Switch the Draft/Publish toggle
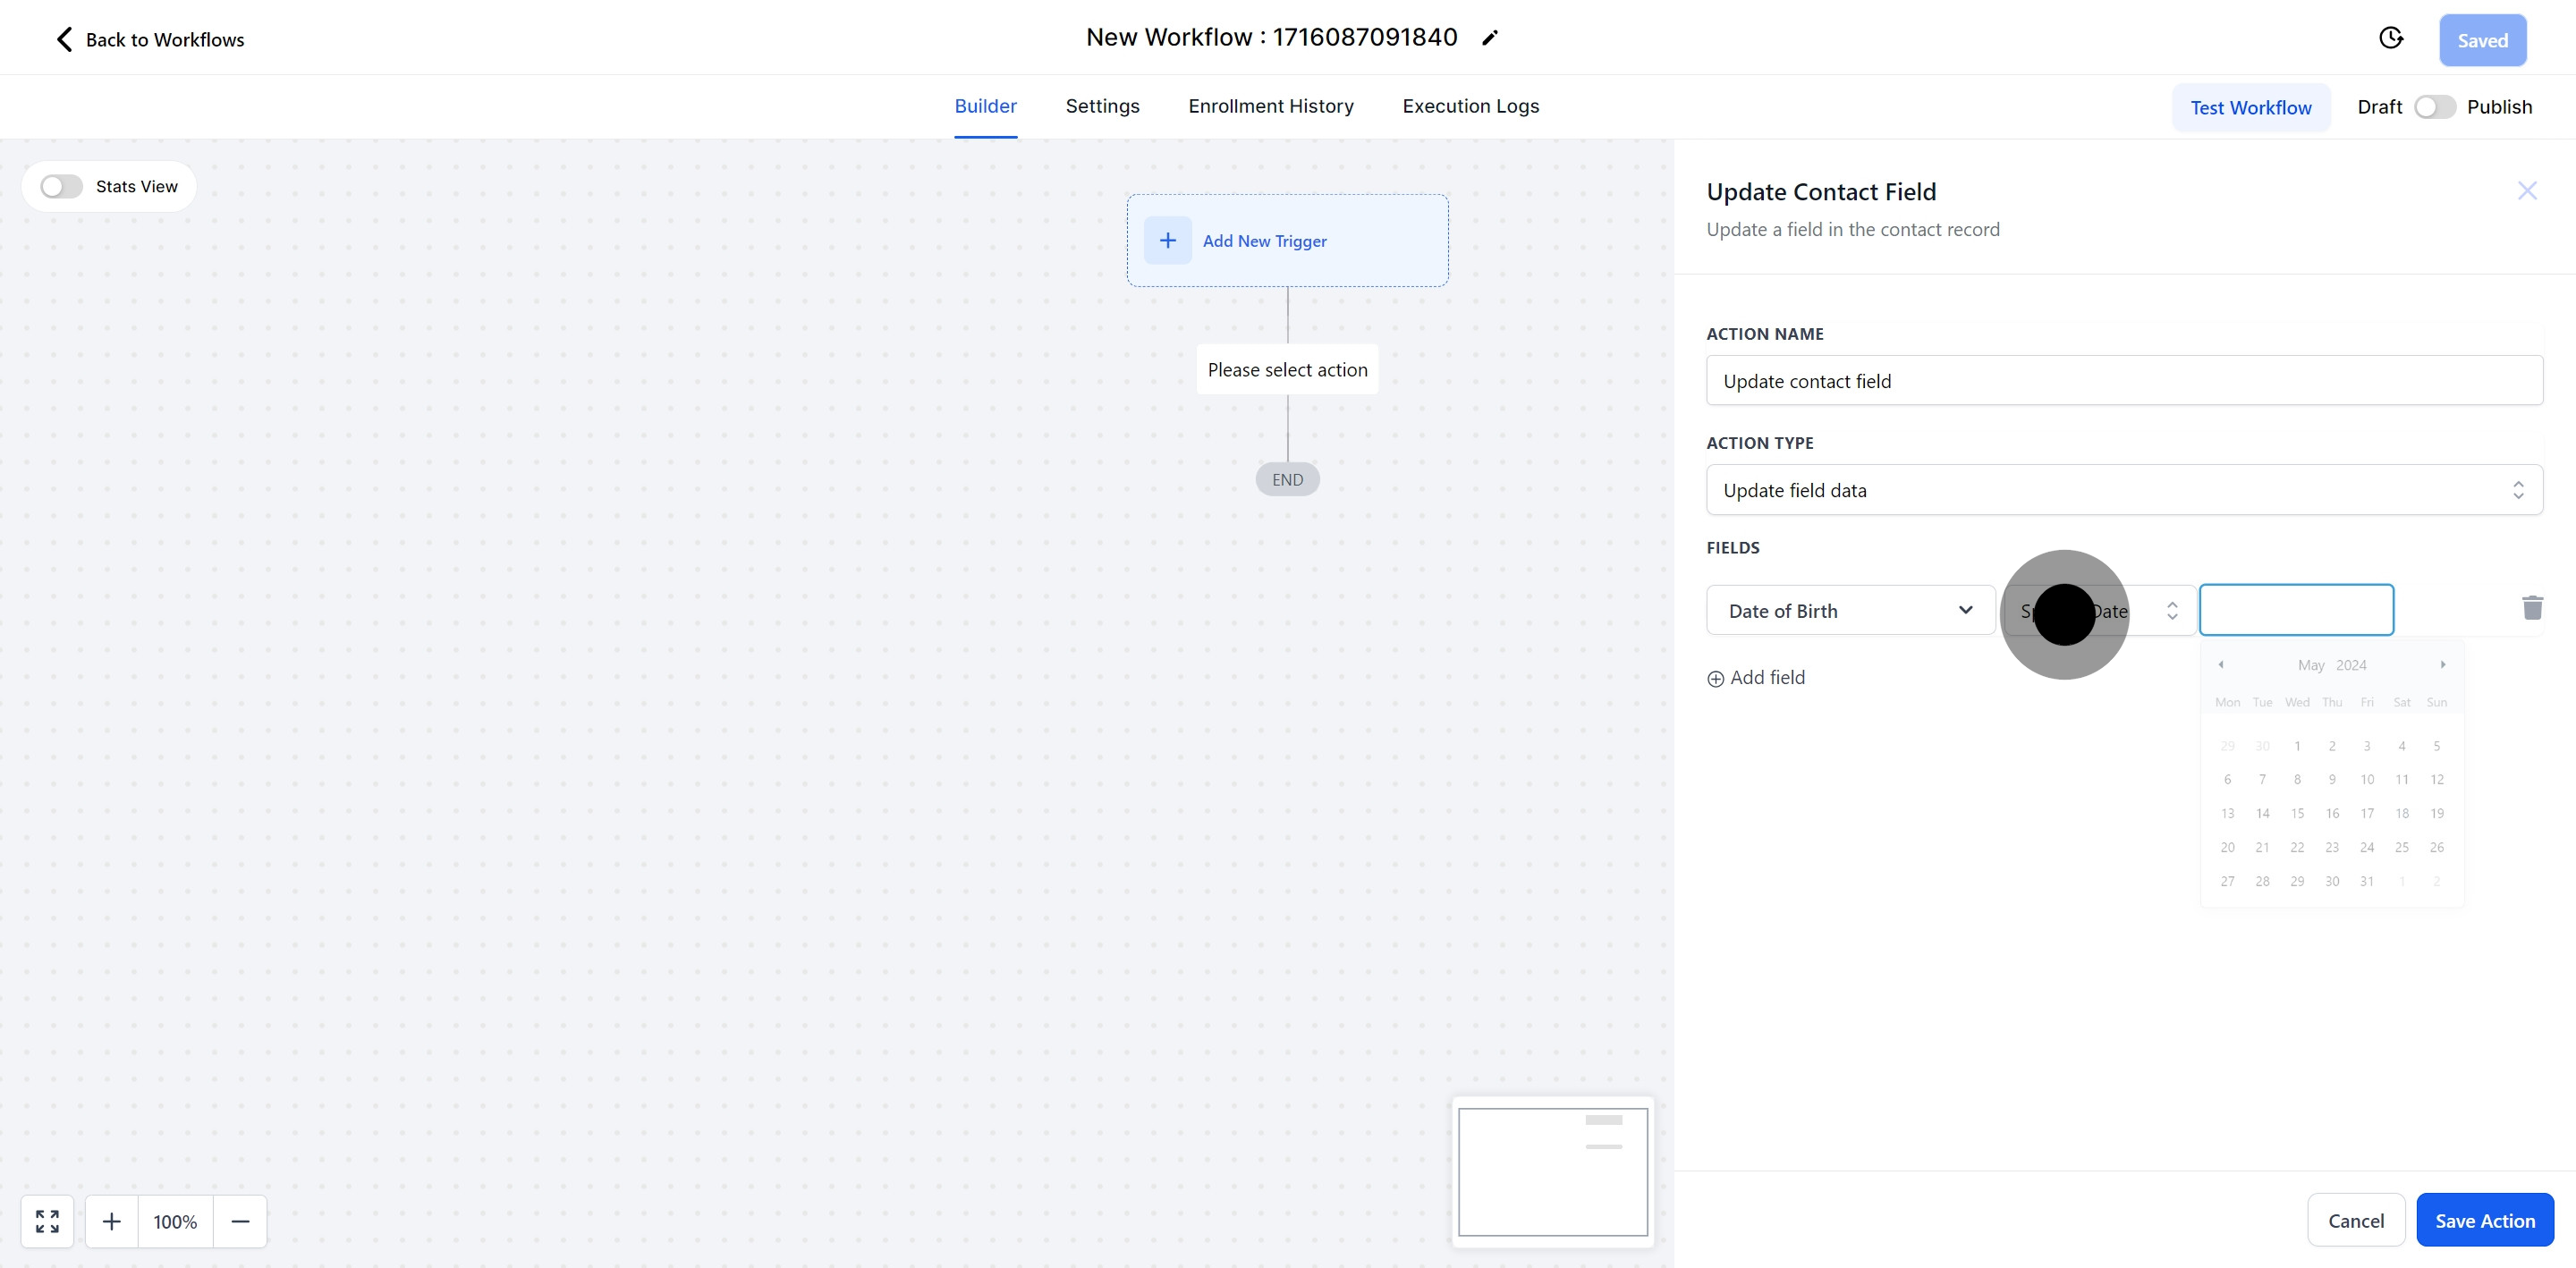 click(x=2434, y=107)
